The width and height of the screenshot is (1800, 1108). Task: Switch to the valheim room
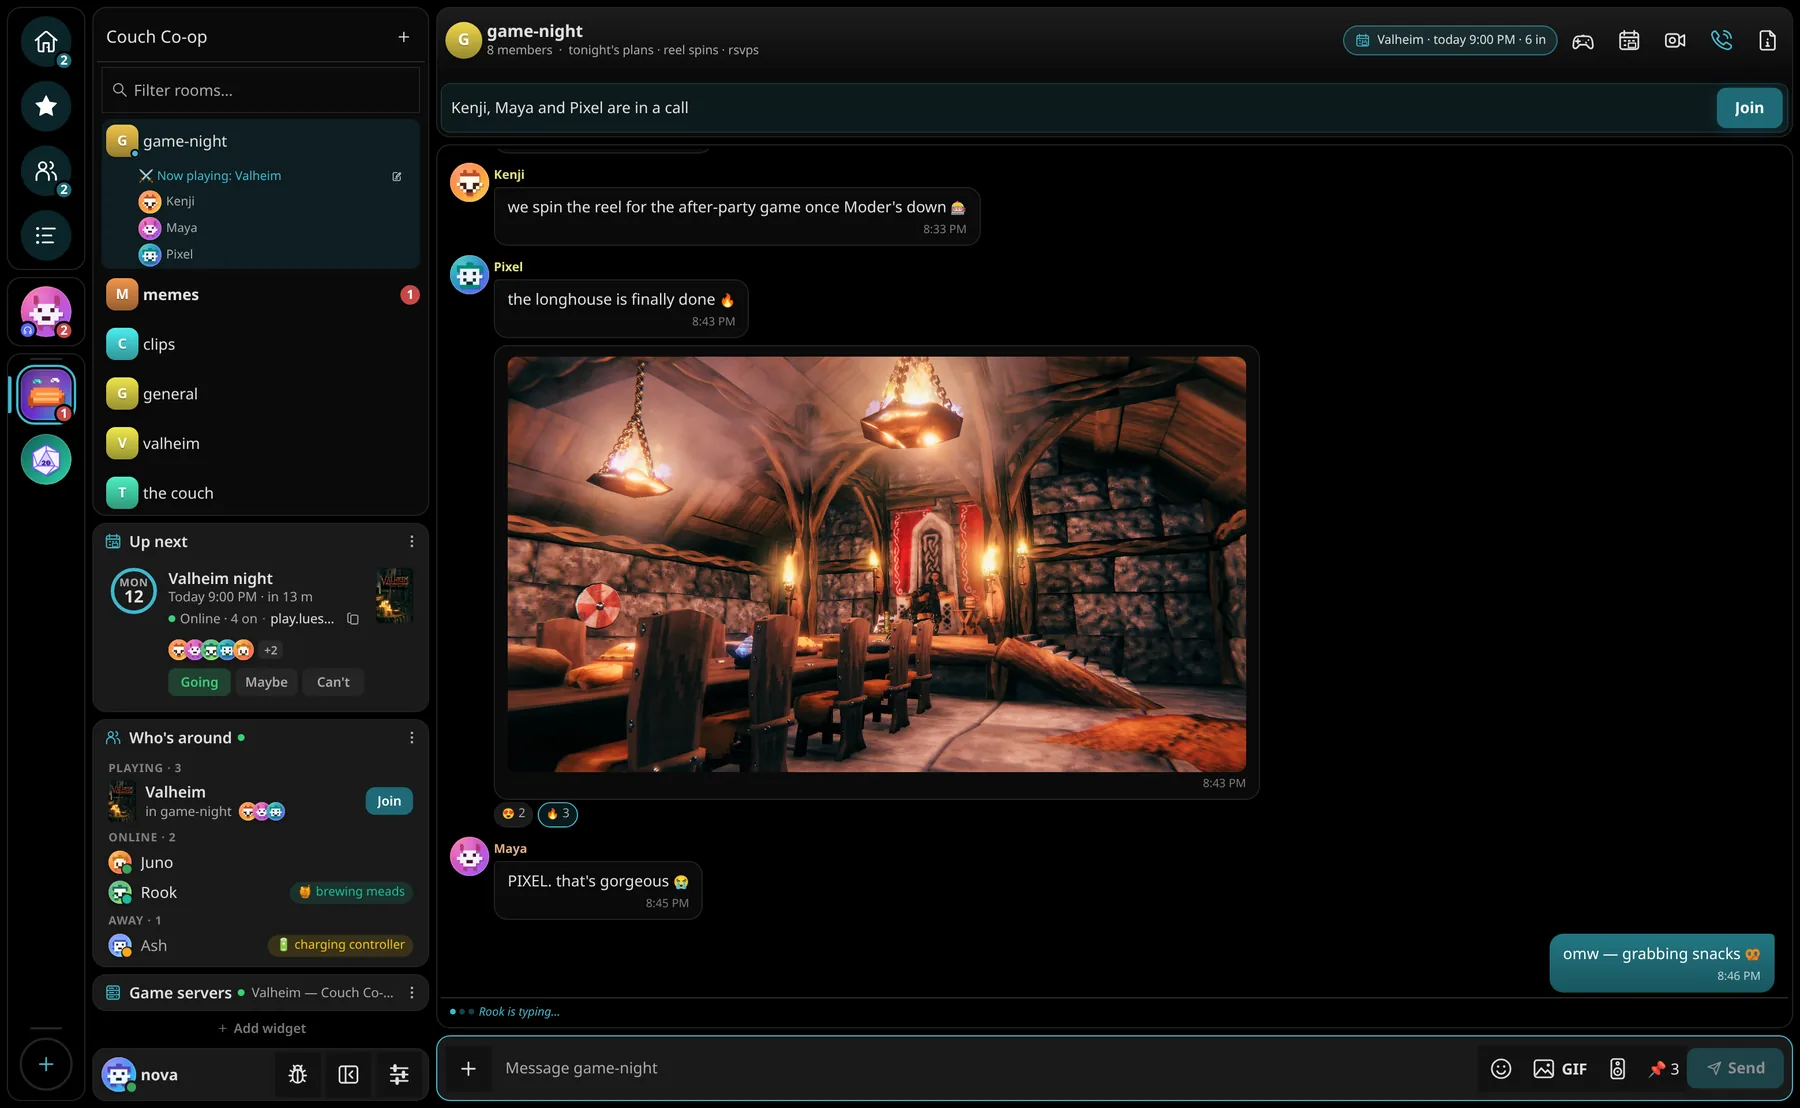[x=262, y=443]
